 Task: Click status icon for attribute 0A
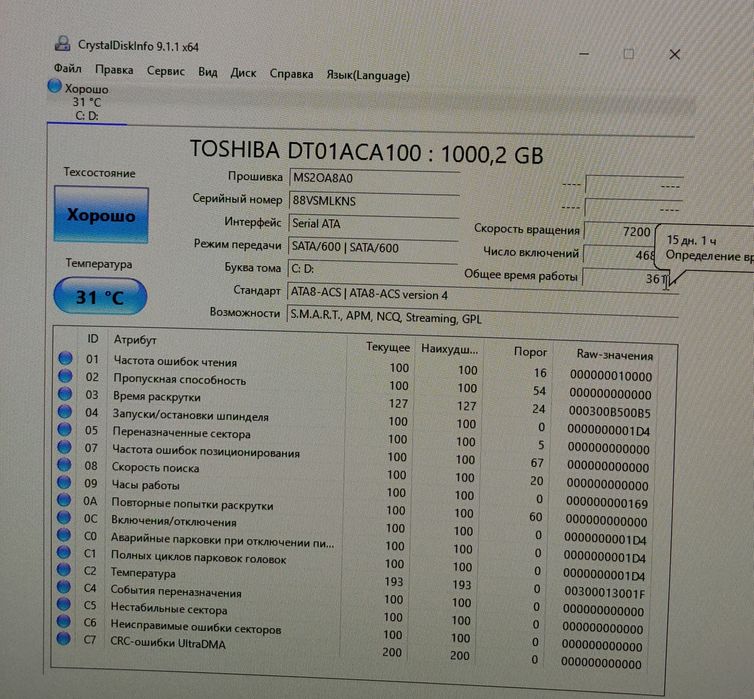coord(64,499)
